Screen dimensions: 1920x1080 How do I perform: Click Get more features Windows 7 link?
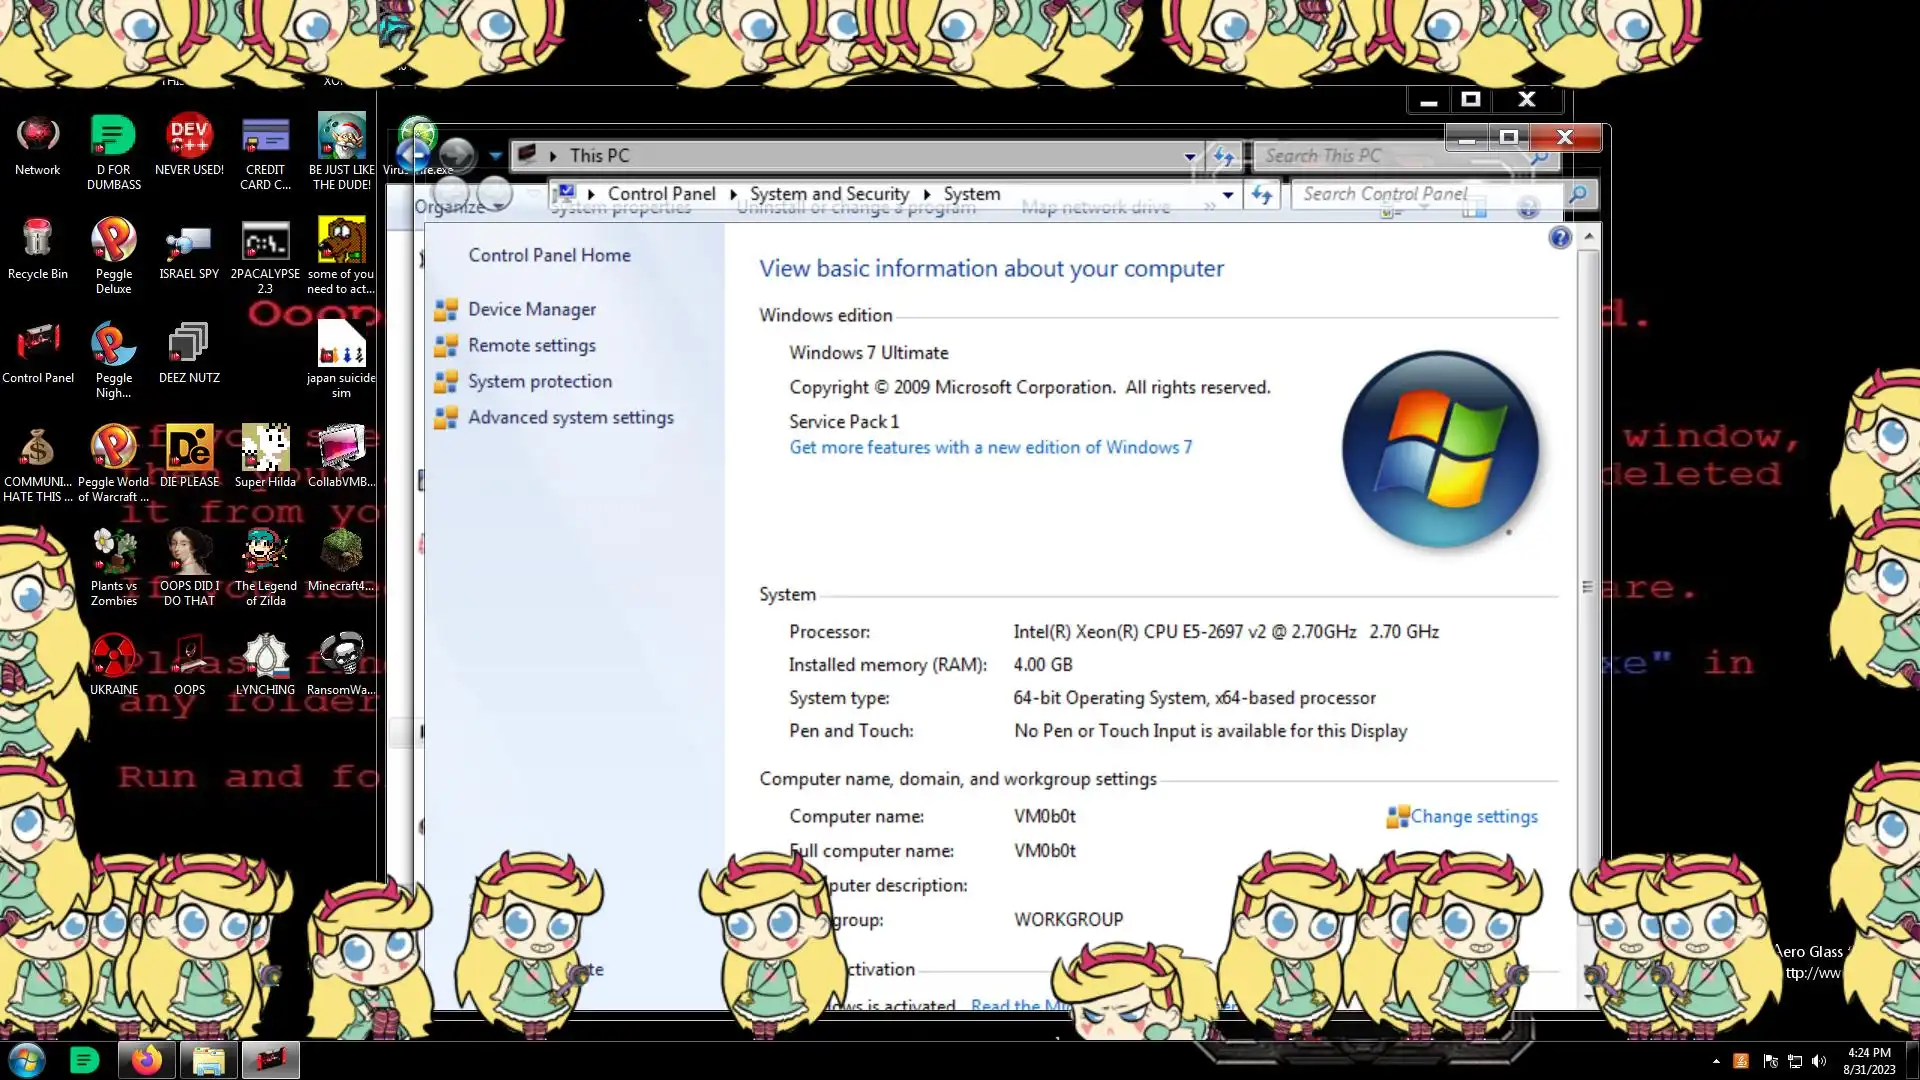click(990, 448)
